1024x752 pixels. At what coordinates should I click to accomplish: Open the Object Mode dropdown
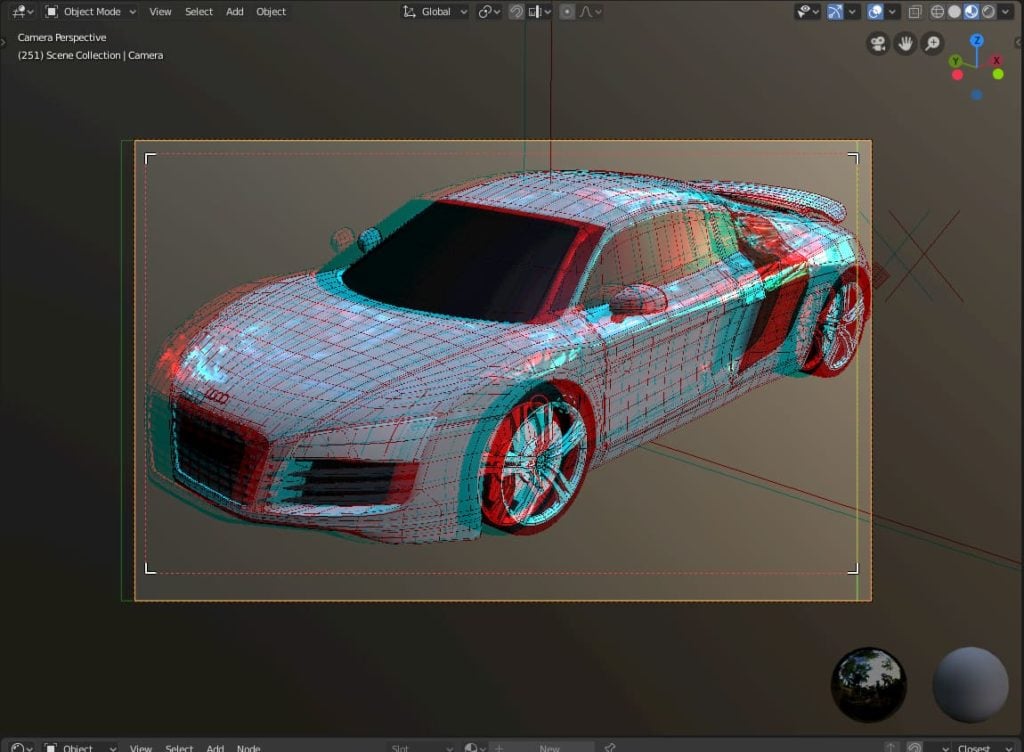pyautogui.click(x=91, y=12)
